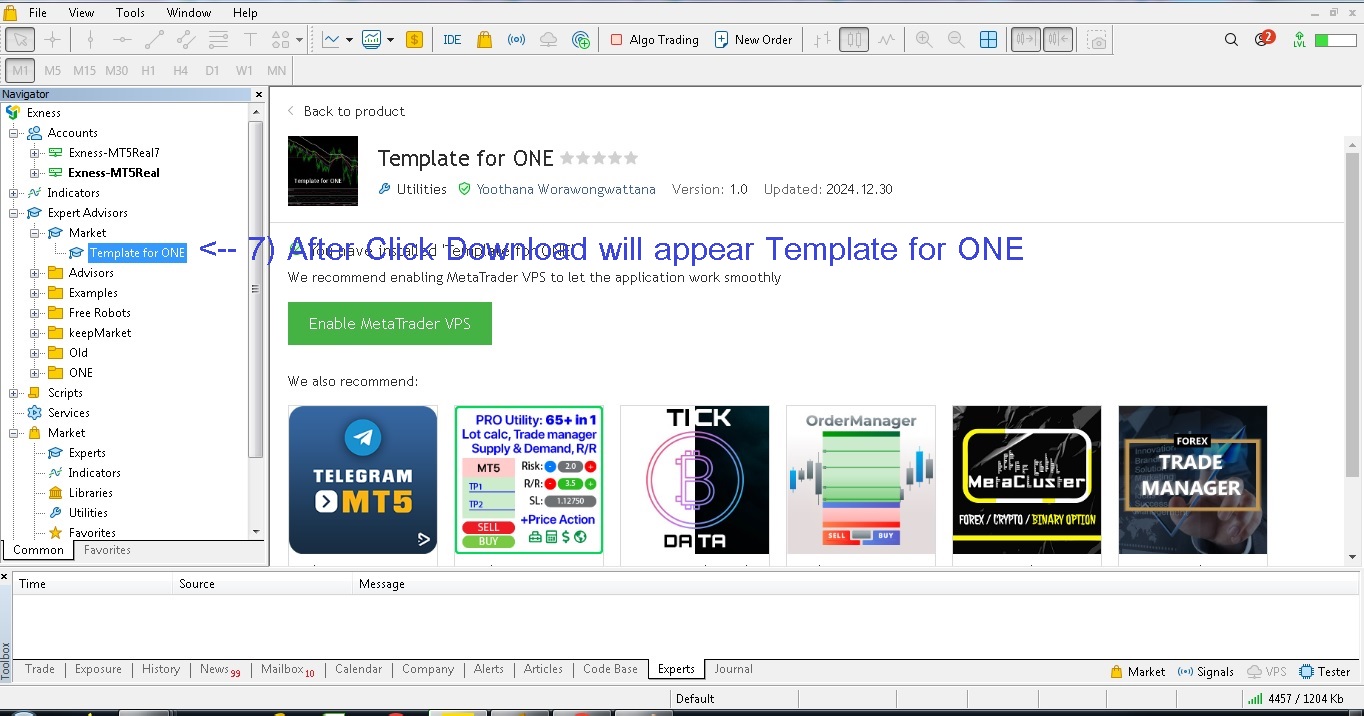Image resolution: width=1364 pixels, height=716 pixels.
Task: Open the IDE MetaEditor button
Action: click(x=452, y=40)
